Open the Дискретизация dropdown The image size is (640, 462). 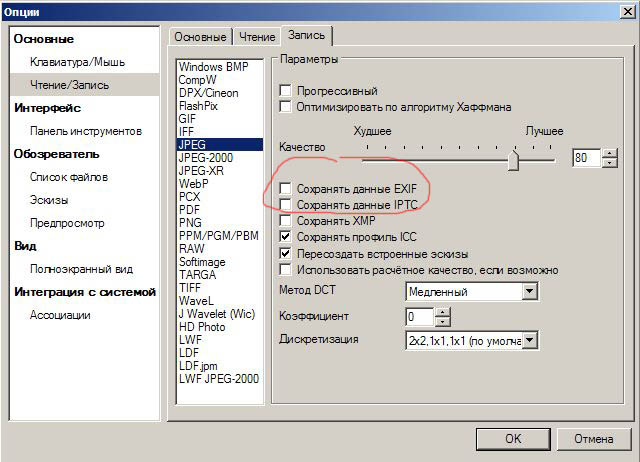[530, 341]
